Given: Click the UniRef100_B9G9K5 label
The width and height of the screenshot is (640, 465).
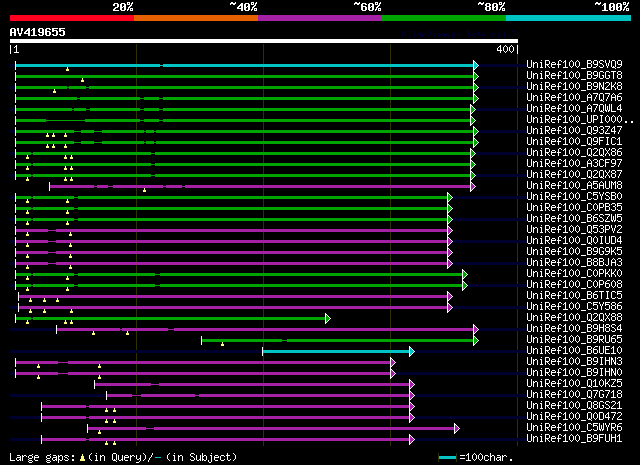Looking at the screenshot, I should (x=574, y=252).
